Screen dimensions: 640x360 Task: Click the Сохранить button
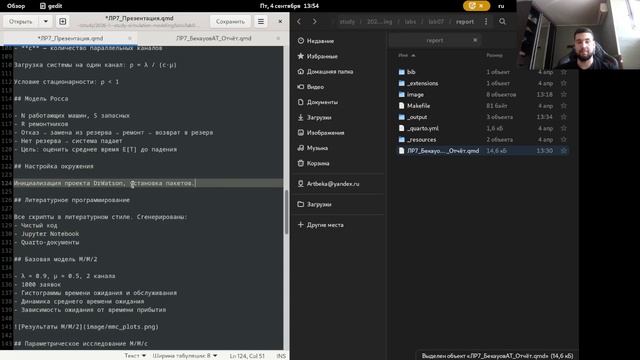click(230, 21)
